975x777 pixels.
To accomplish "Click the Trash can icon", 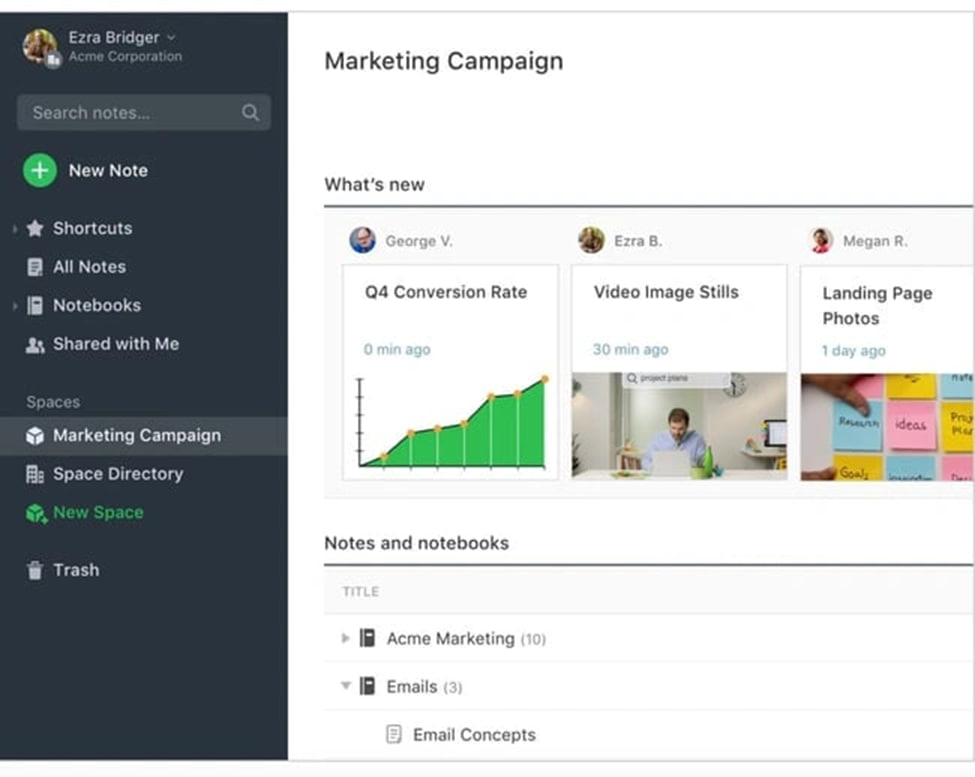I will 35,570.
